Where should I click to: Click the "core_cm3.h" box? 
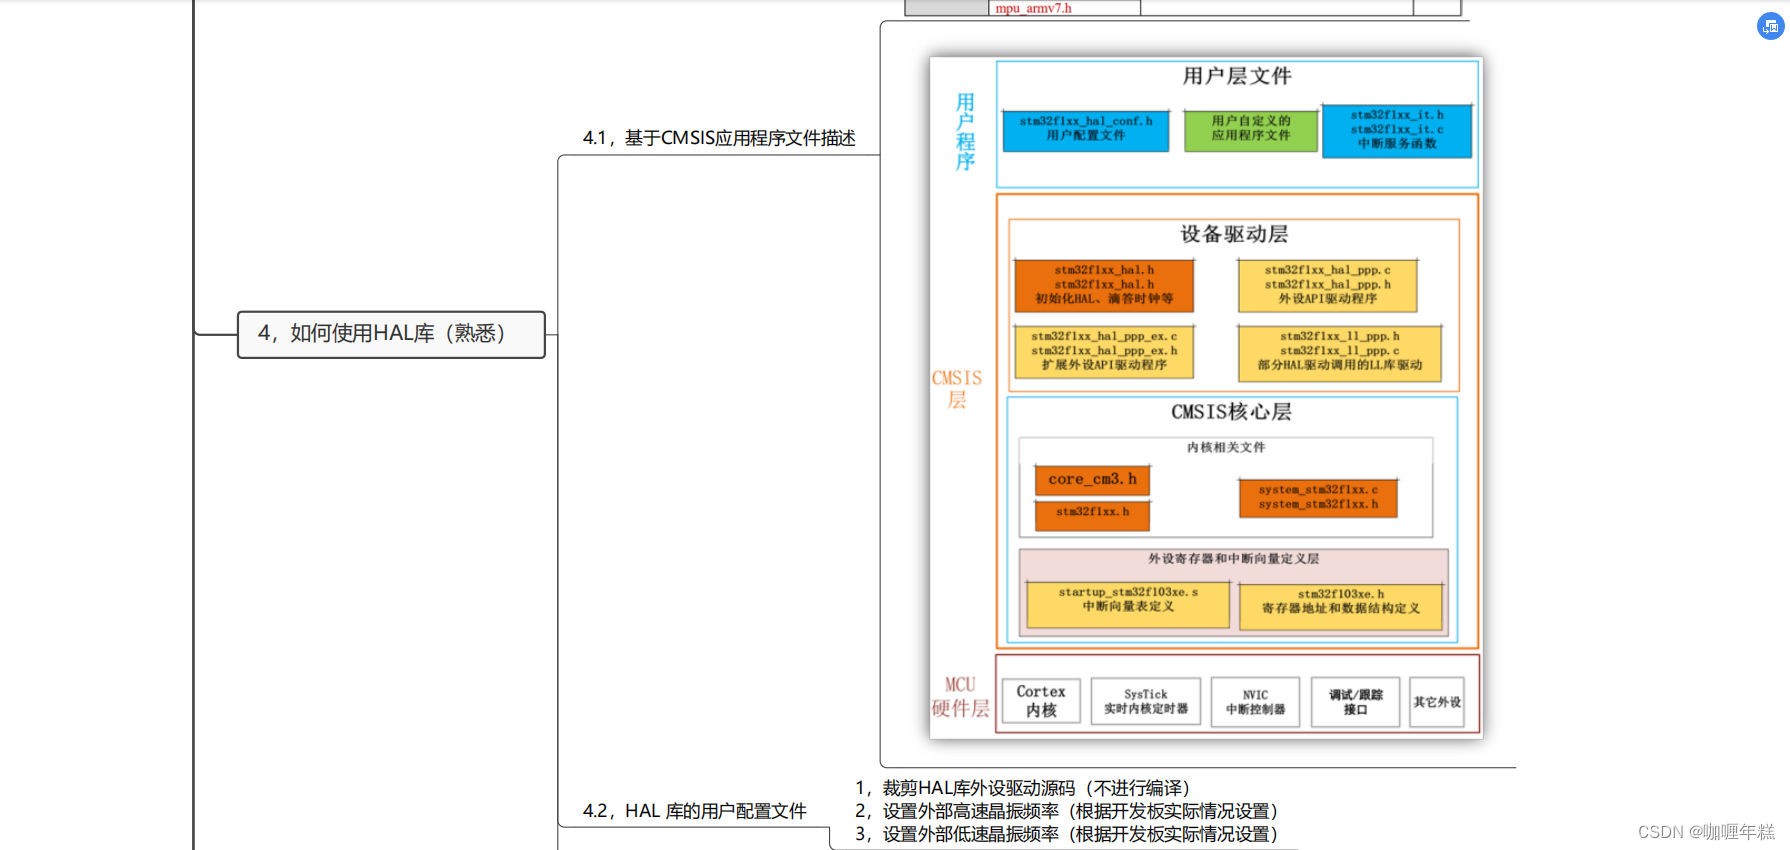(x=1092, y=479)
